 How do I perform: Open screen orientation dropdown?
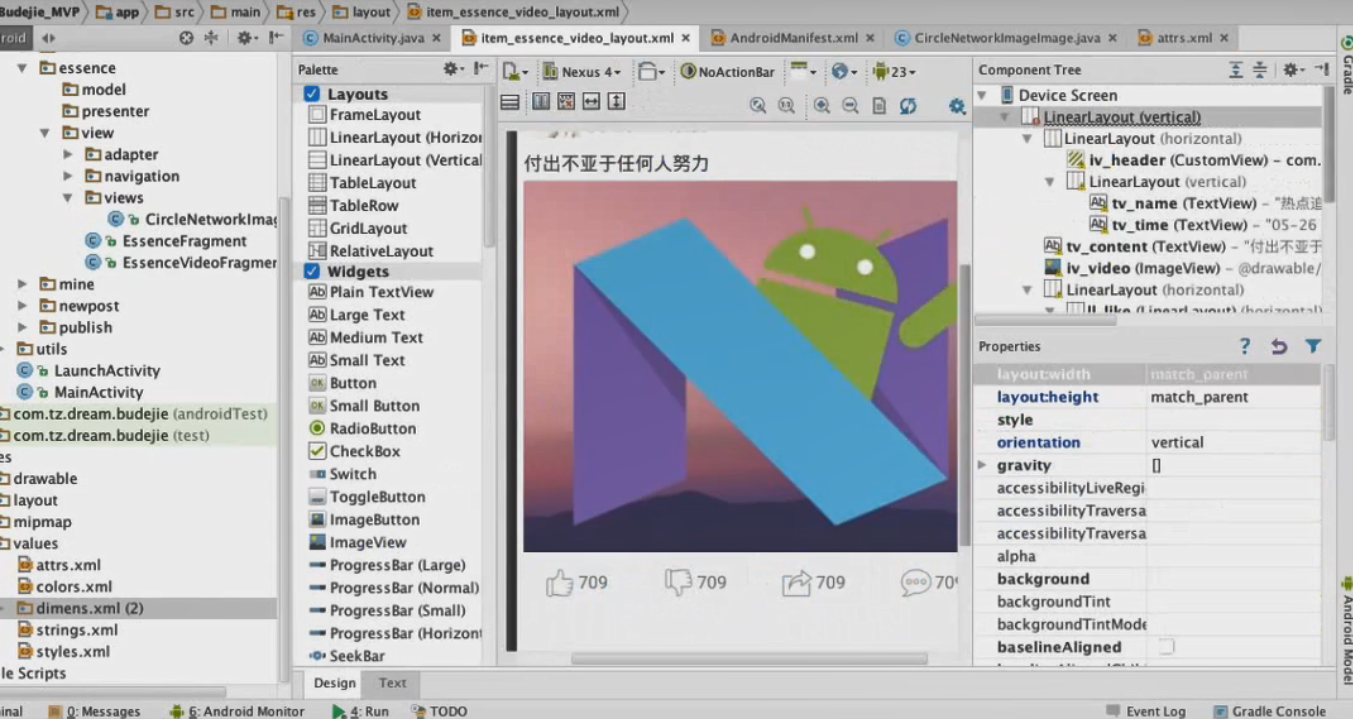coord(652,71)
